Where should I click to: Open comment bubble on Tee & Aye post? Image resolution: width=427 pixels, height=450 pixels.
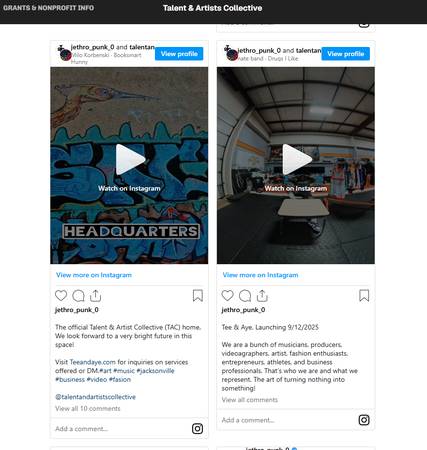[x=245, y=296]
